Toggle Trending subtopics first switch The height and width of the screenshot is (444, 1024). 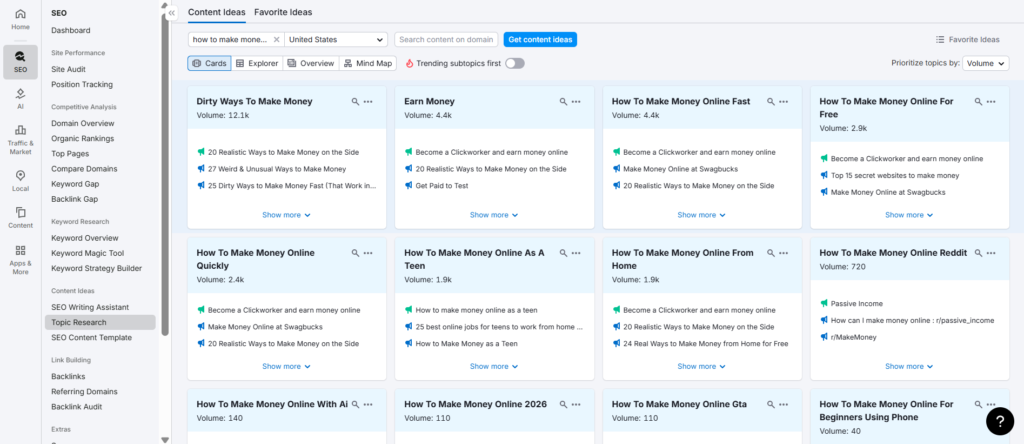click(x=515, y=63)
